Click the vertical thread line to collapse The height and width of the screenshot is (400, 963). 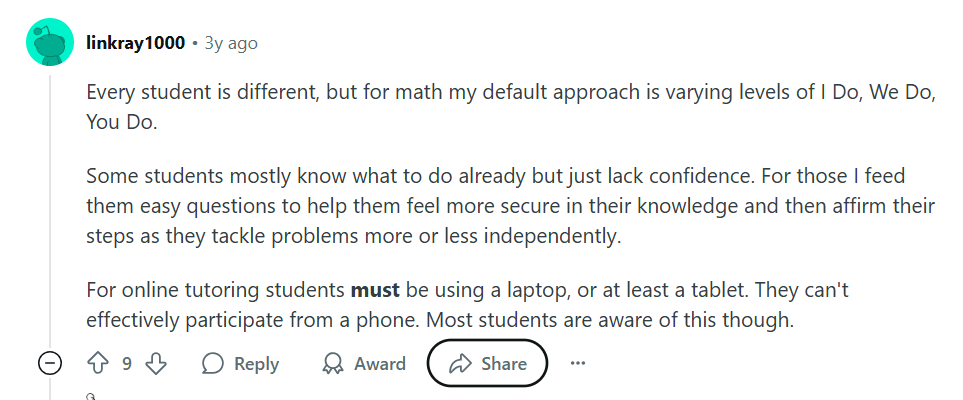tap(49, 200)
